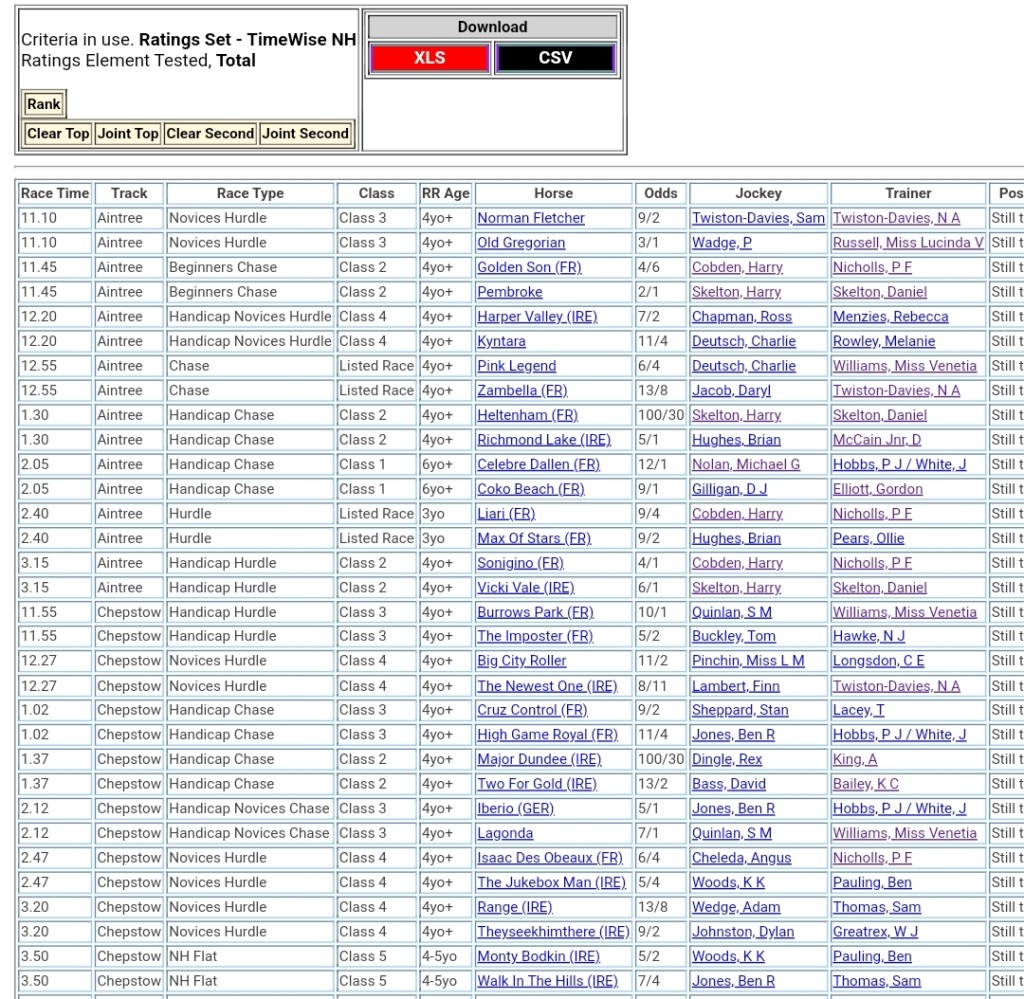Apply the Clear Second filter
This screenshot has height=999, width=1024.
coord(210,133)
